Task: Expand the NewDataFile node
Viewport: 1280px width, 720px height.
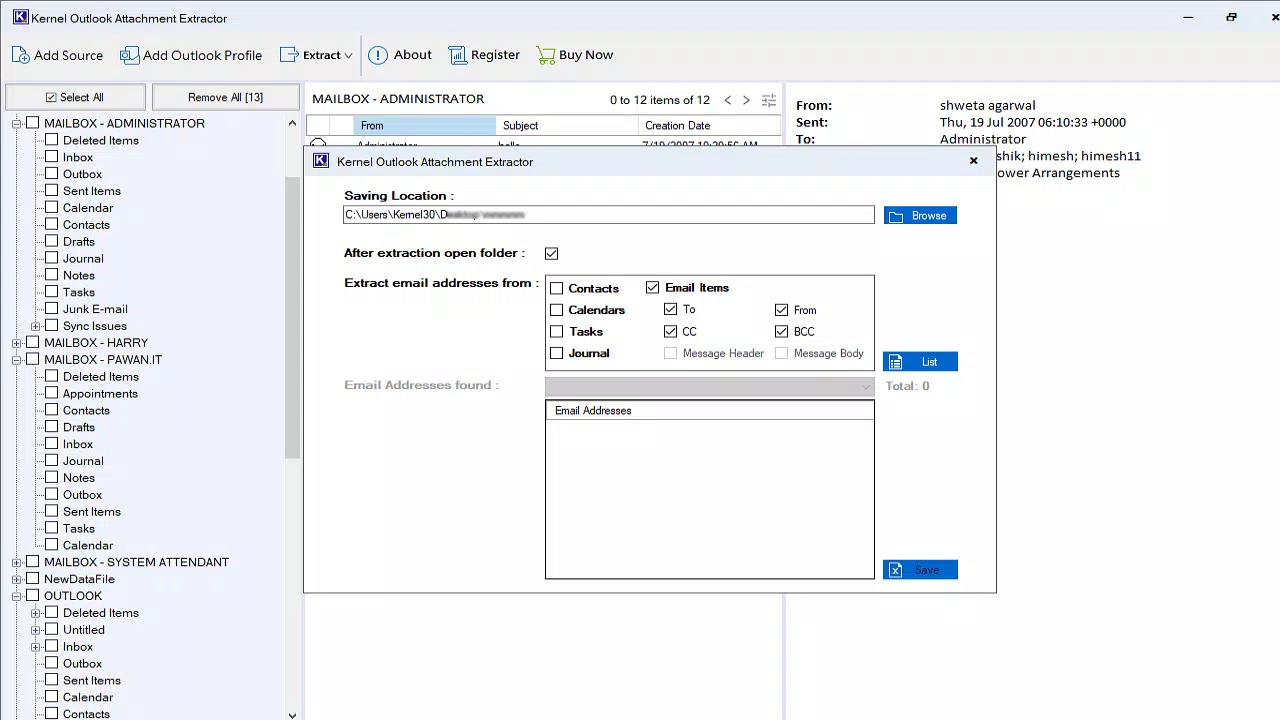Action: click(17, 580)
